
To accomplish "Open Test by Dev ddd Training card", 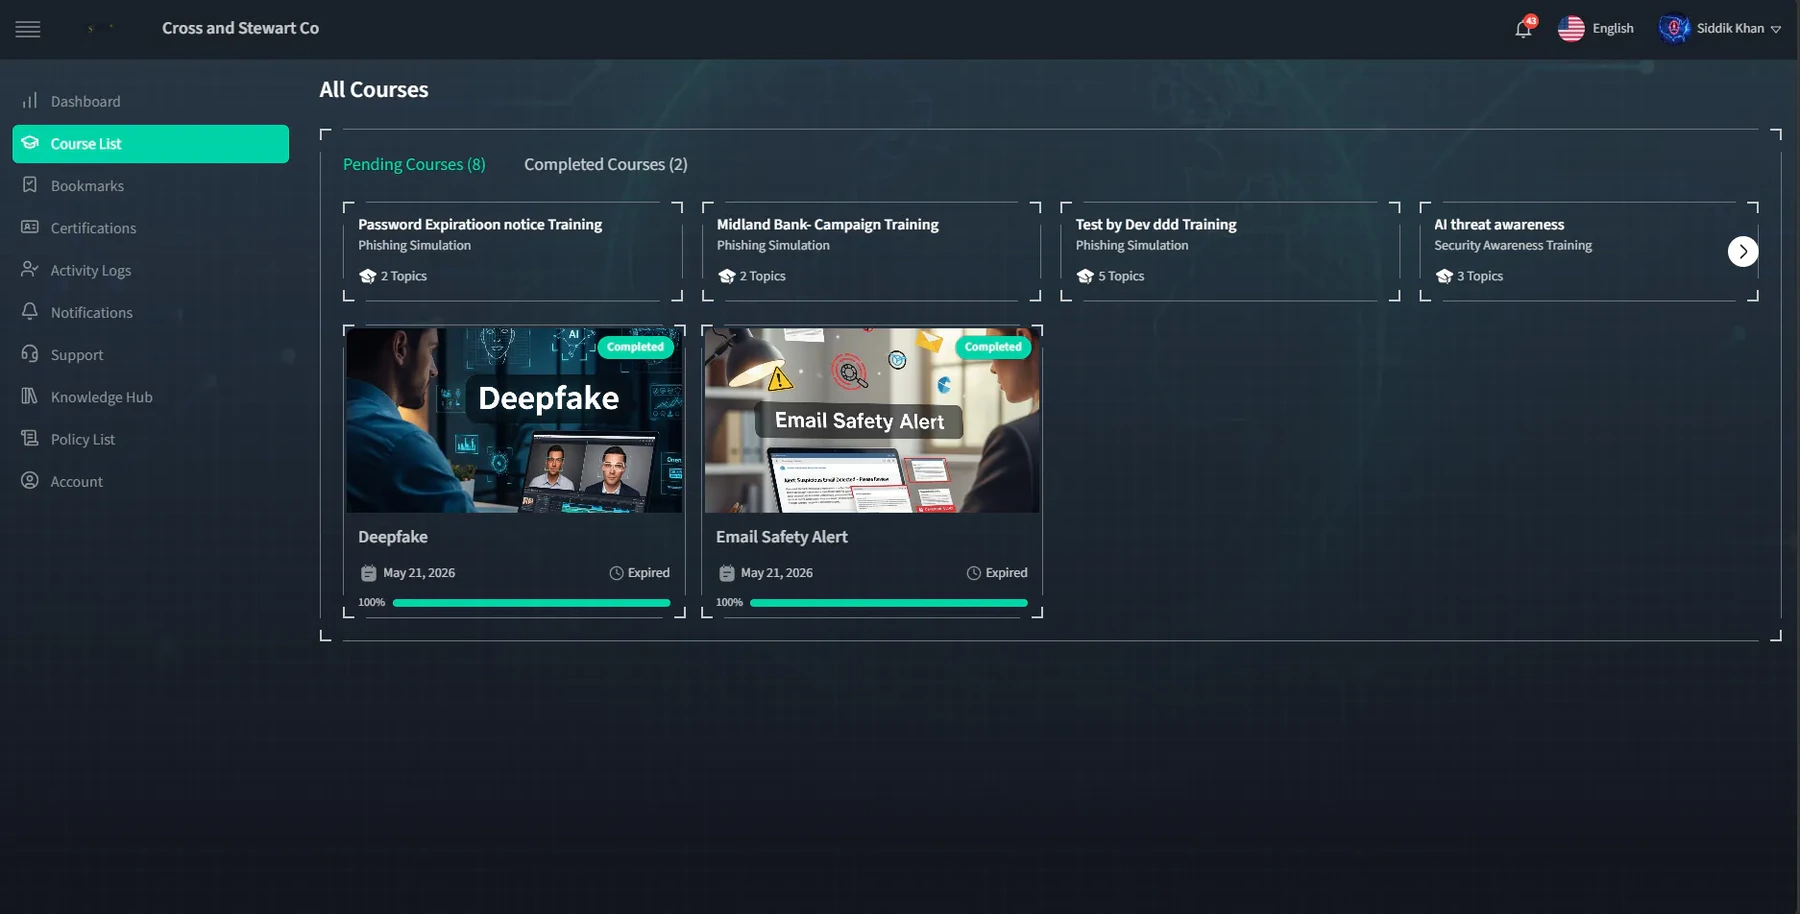I will (x=1230, y=251).
